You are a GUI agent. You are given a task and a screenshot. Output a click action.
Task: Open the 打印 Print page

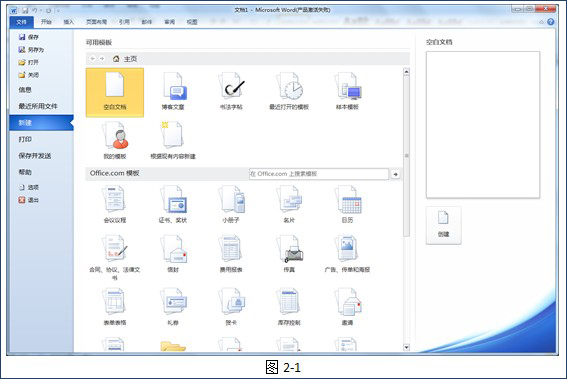[25, 139]
